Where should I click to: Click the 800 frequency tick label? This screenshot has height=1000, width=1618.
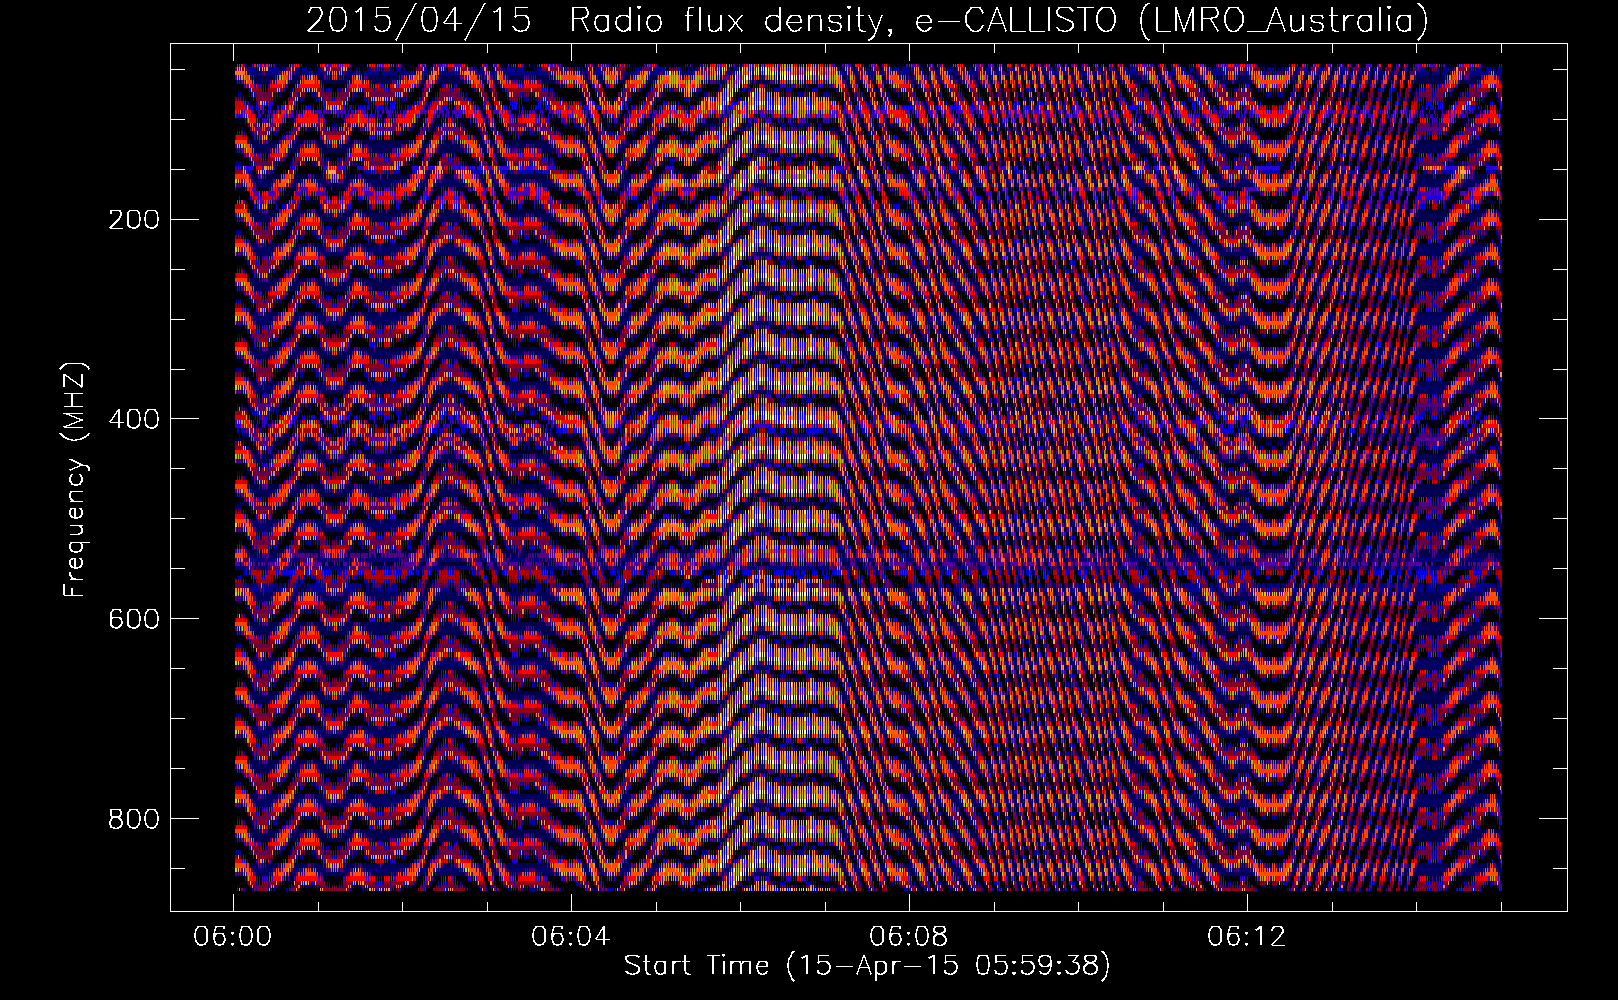133,819
